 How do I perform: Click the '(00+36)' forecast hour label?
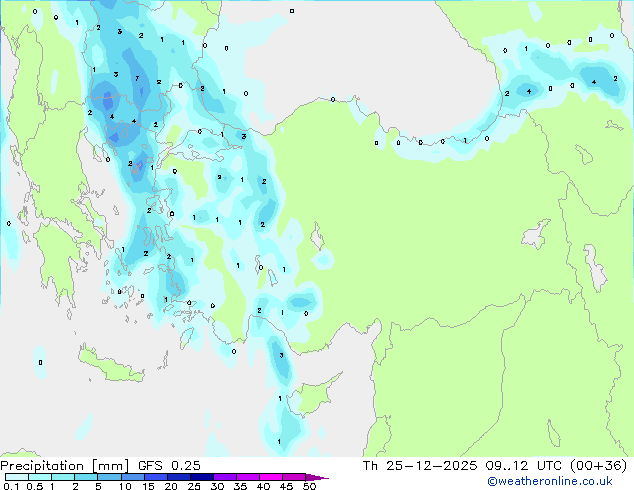click(598, 466)
